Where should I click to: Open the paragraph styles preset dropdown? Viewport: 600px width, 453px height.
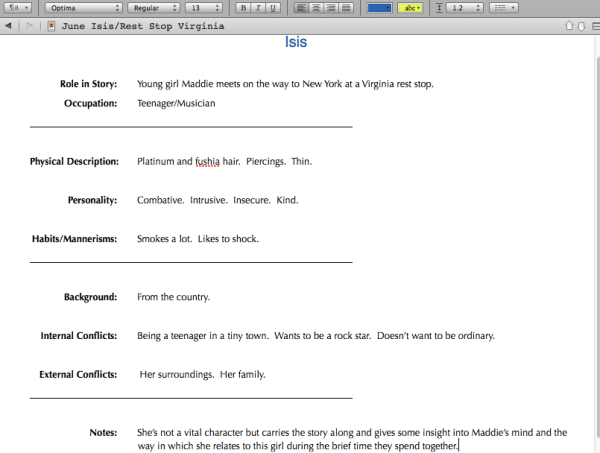pyautogui.click(x=19, y=8)
